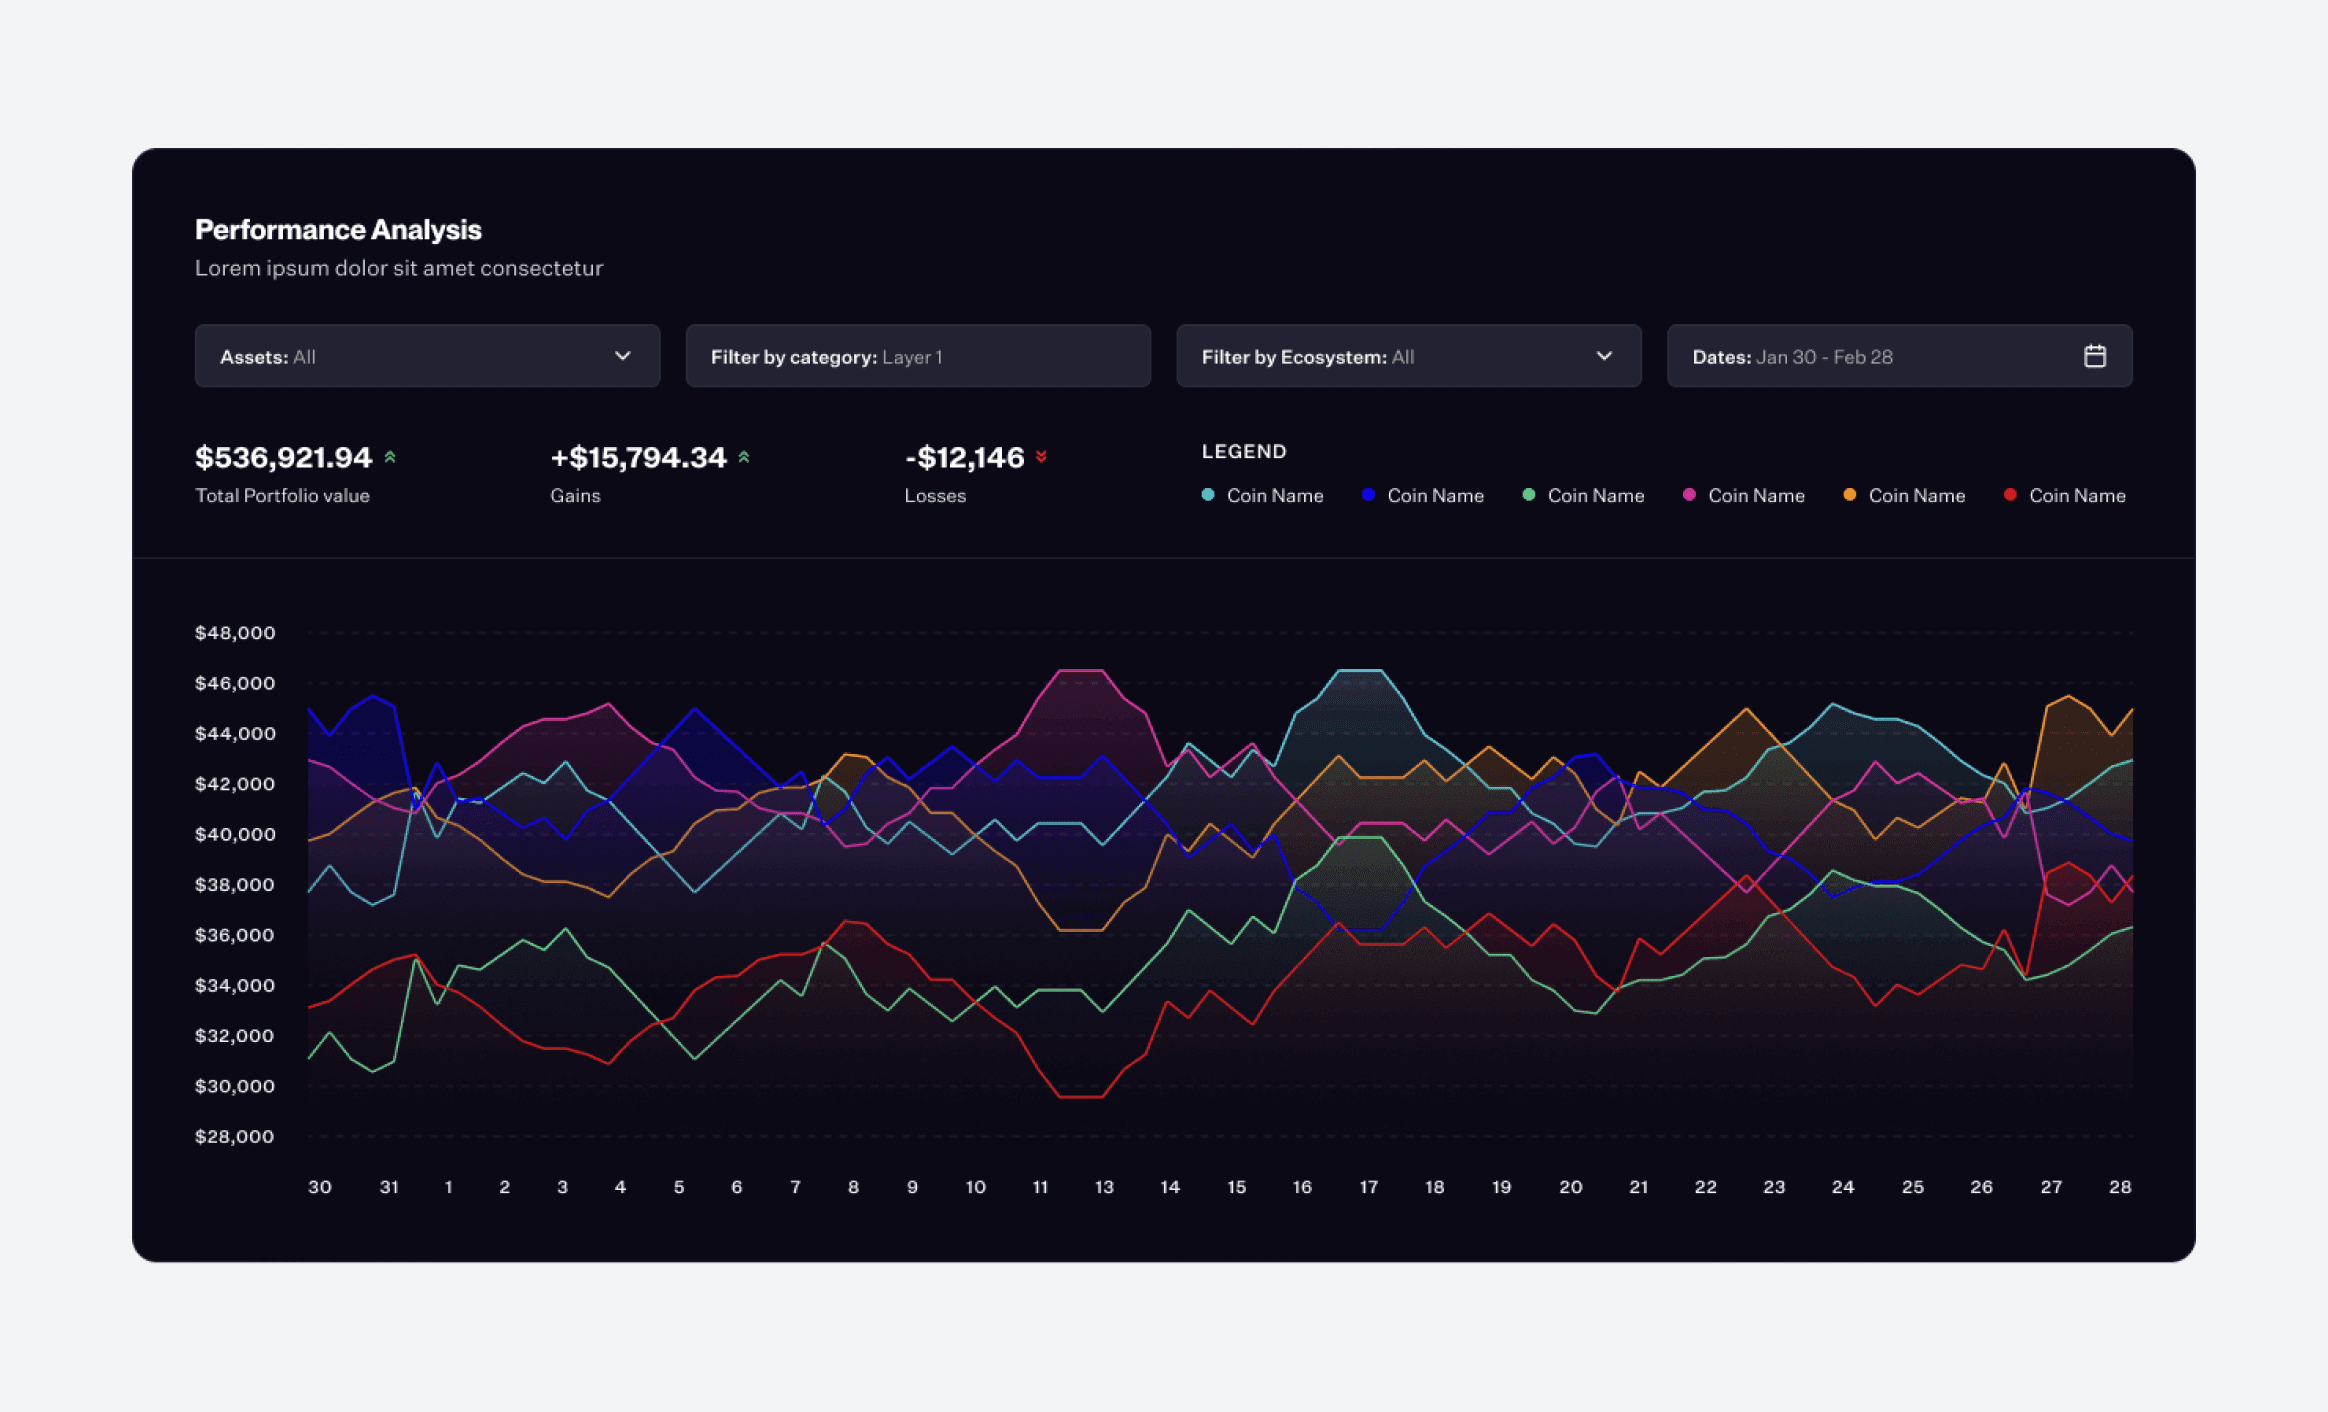Select day 30 on the x-axis
The image size is (2328, 1412).
[x=320, y=1187]
